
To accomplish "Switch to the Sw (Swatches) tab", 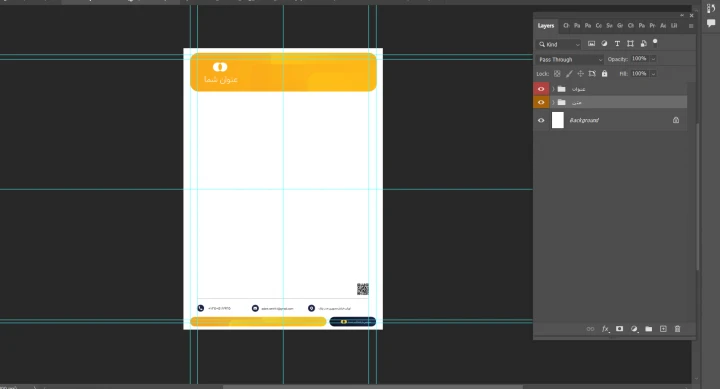I will 609,26.
